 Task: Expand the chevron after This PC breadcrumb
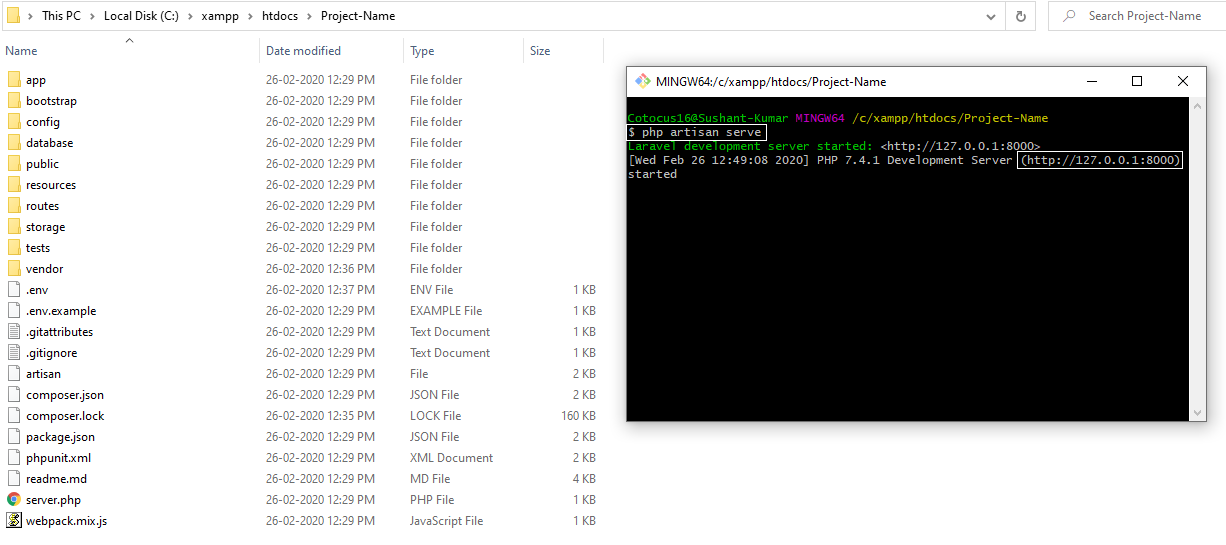coord(93,16)
